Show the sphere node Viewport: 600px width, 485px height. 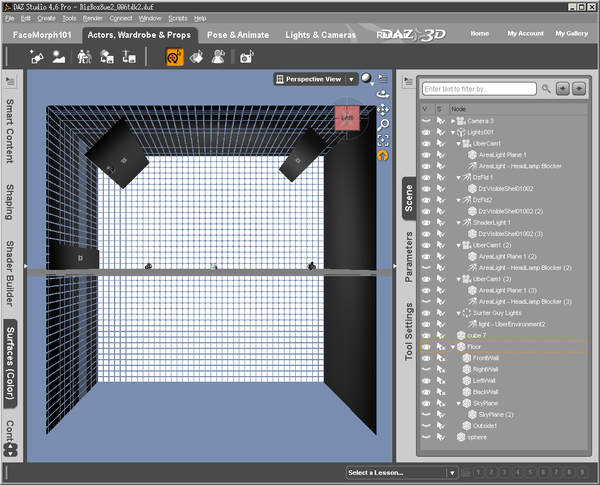[x=426, y=437]
